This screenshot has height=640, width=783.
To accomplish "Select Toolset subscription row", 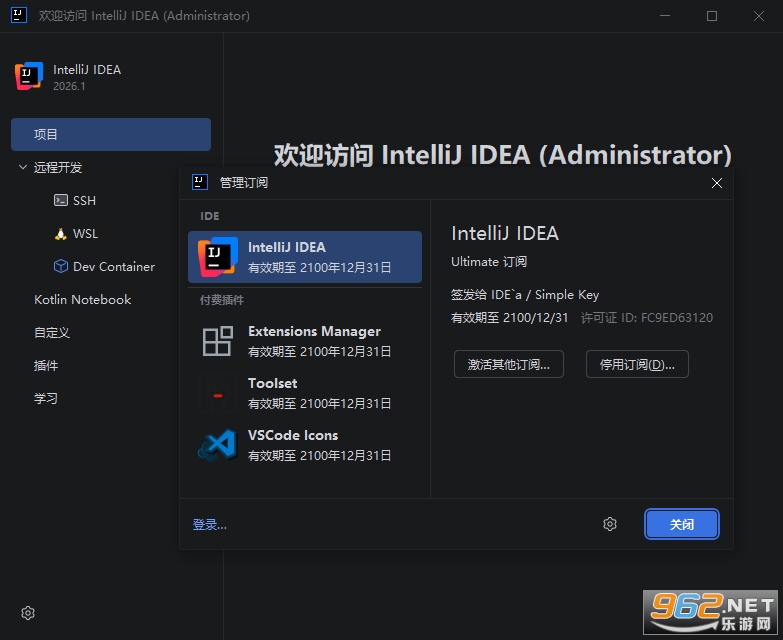I will tap(305, 393).
